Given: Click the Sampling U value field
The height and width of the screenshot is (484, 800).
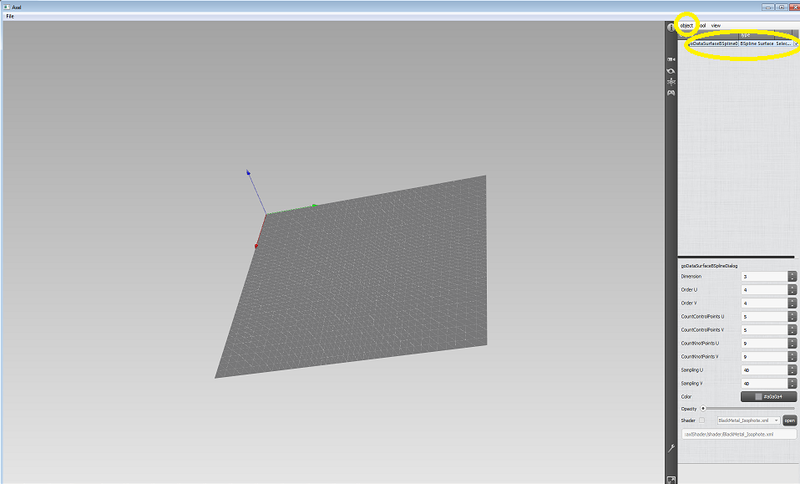Looking at the screenshot, I should 764,370.
